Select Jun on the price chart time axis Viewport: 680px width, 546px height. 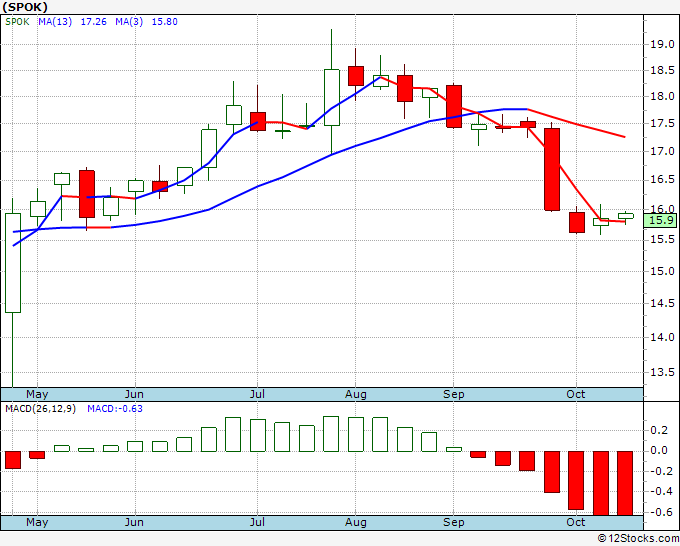coord(134,394)
